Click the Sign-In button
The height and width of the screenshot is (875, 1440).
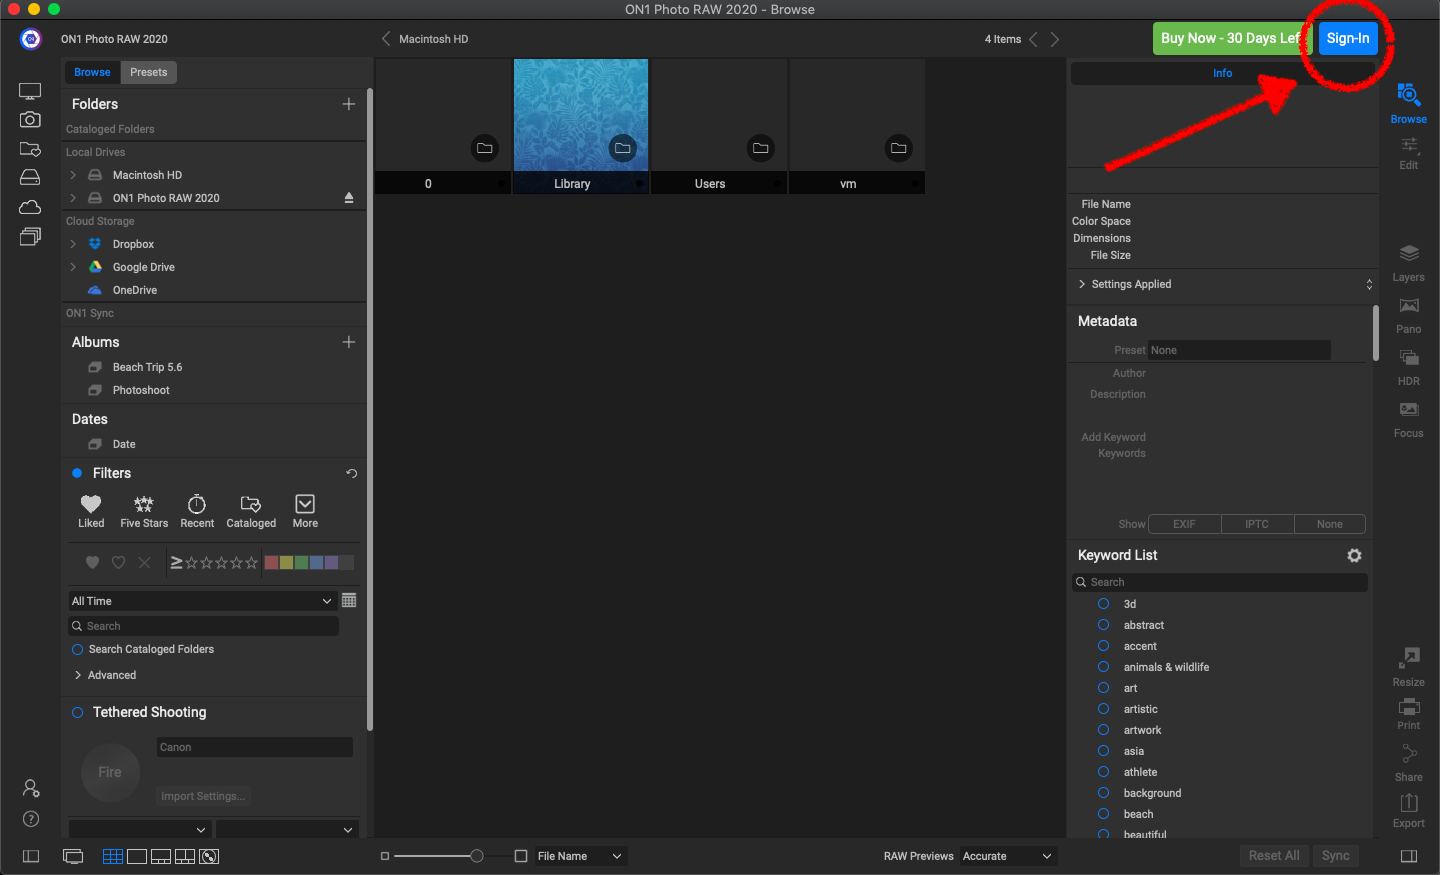point(1347,39)
